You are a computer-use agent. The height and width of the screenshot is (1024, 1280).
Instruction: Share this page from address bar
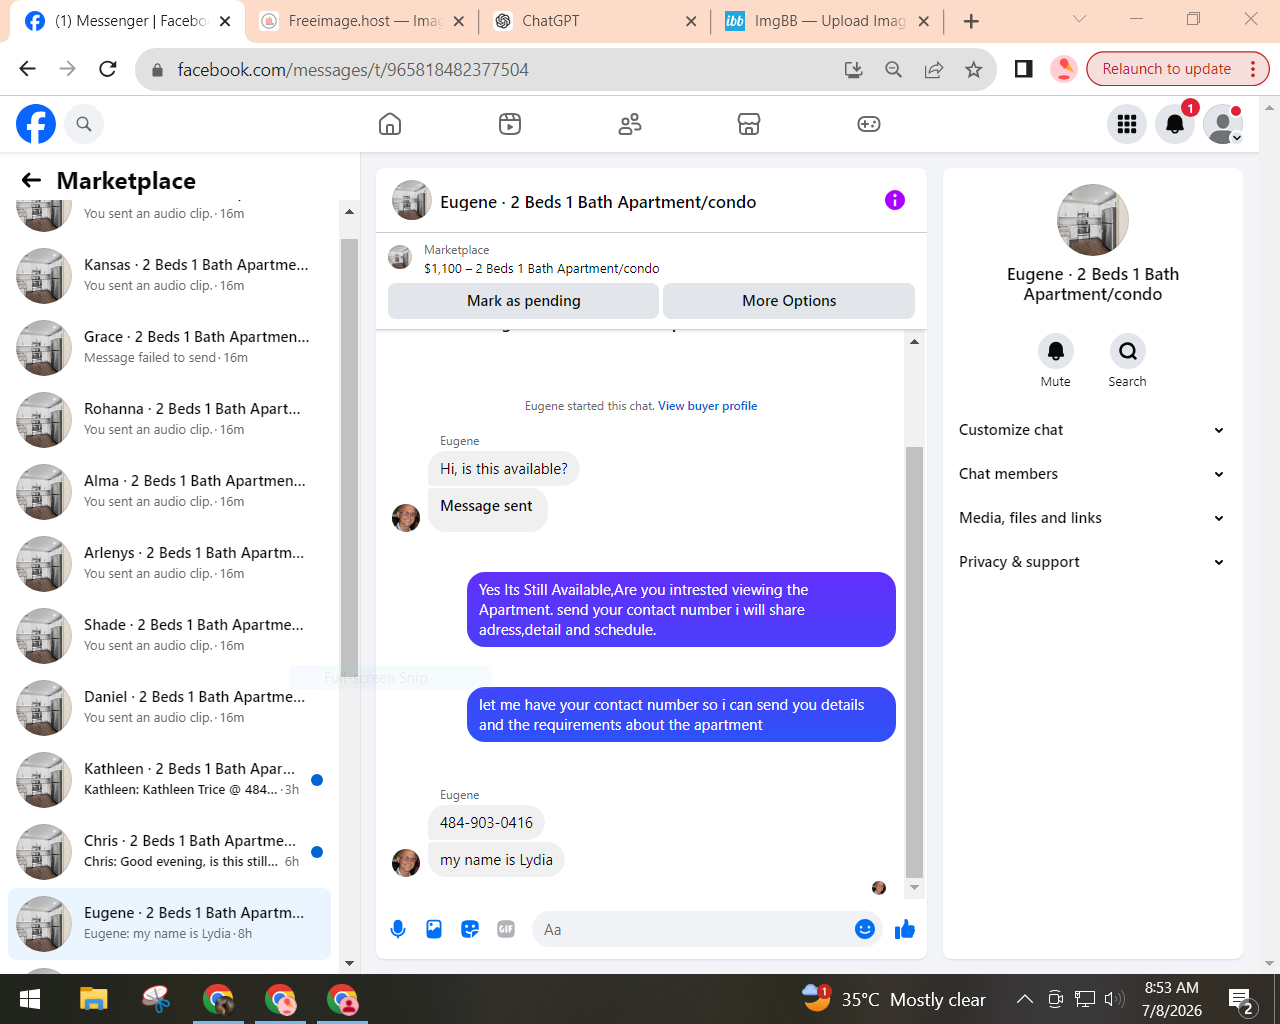coord(933,69)
